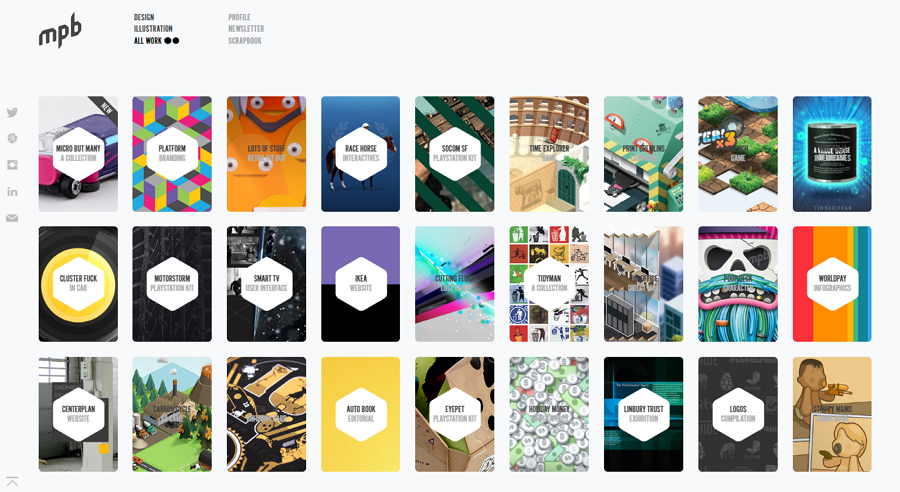900x492 pixels.
Task: Open the Newsletter link
Action: tap(246, 29)
